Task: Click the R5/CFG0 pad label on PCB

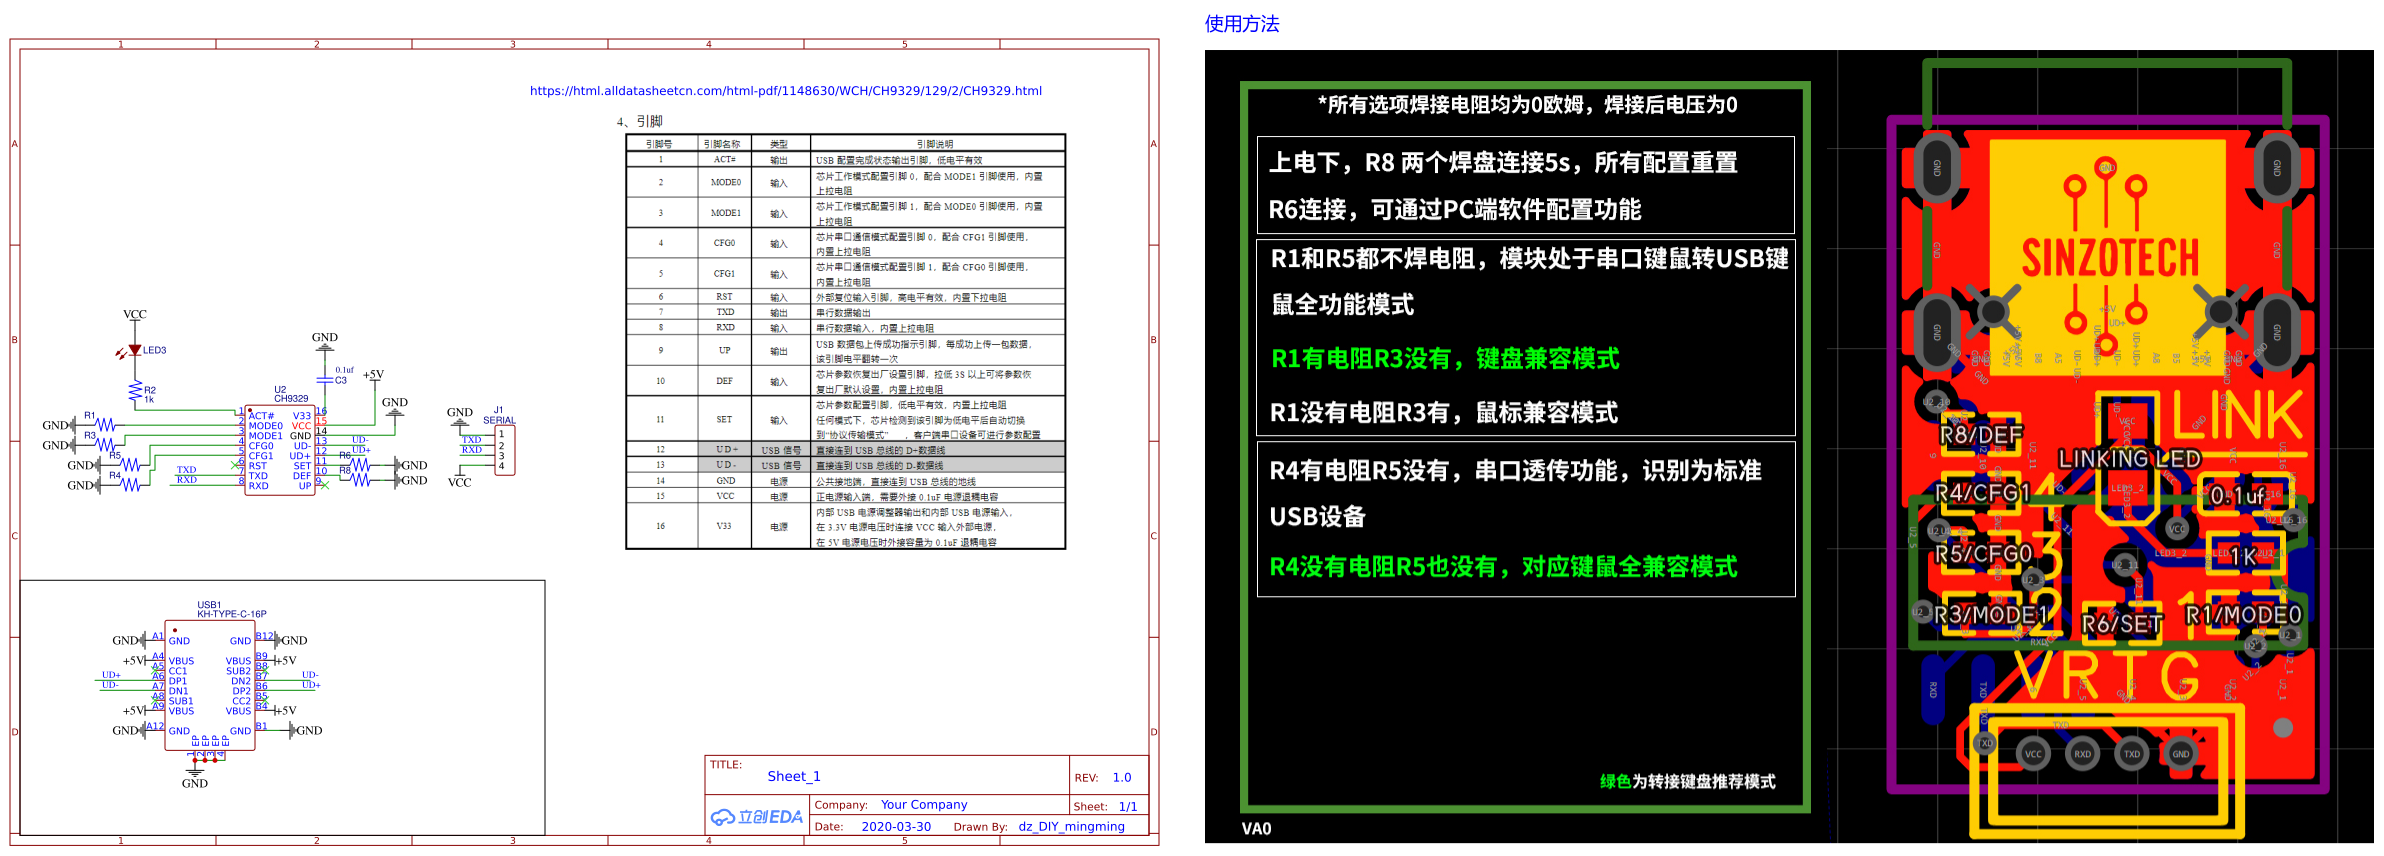Action: click(1984, 554)
